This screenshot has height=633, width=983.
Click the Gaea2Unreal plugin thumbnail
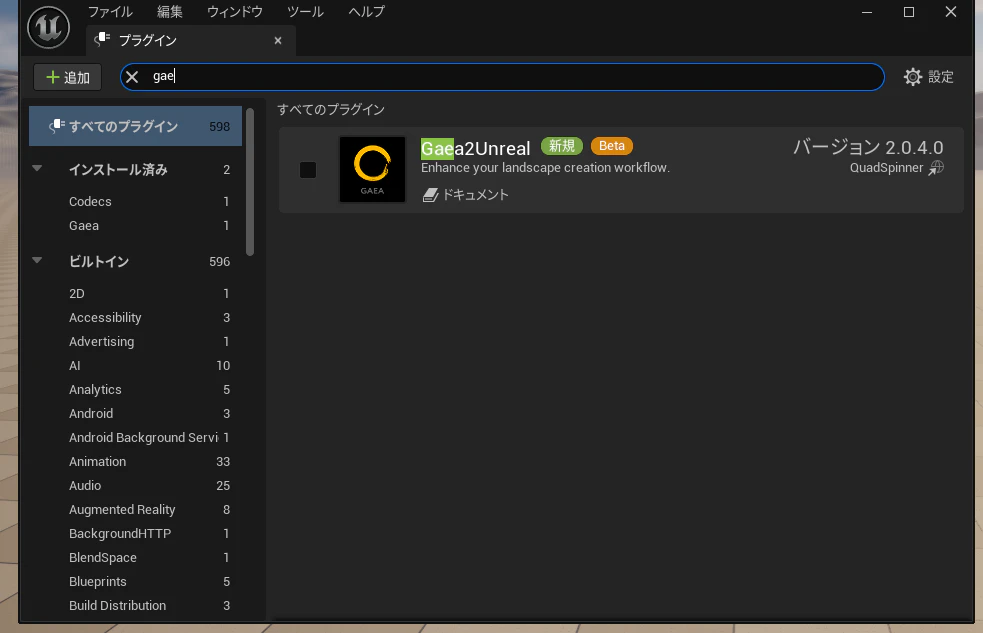point(372,169)
